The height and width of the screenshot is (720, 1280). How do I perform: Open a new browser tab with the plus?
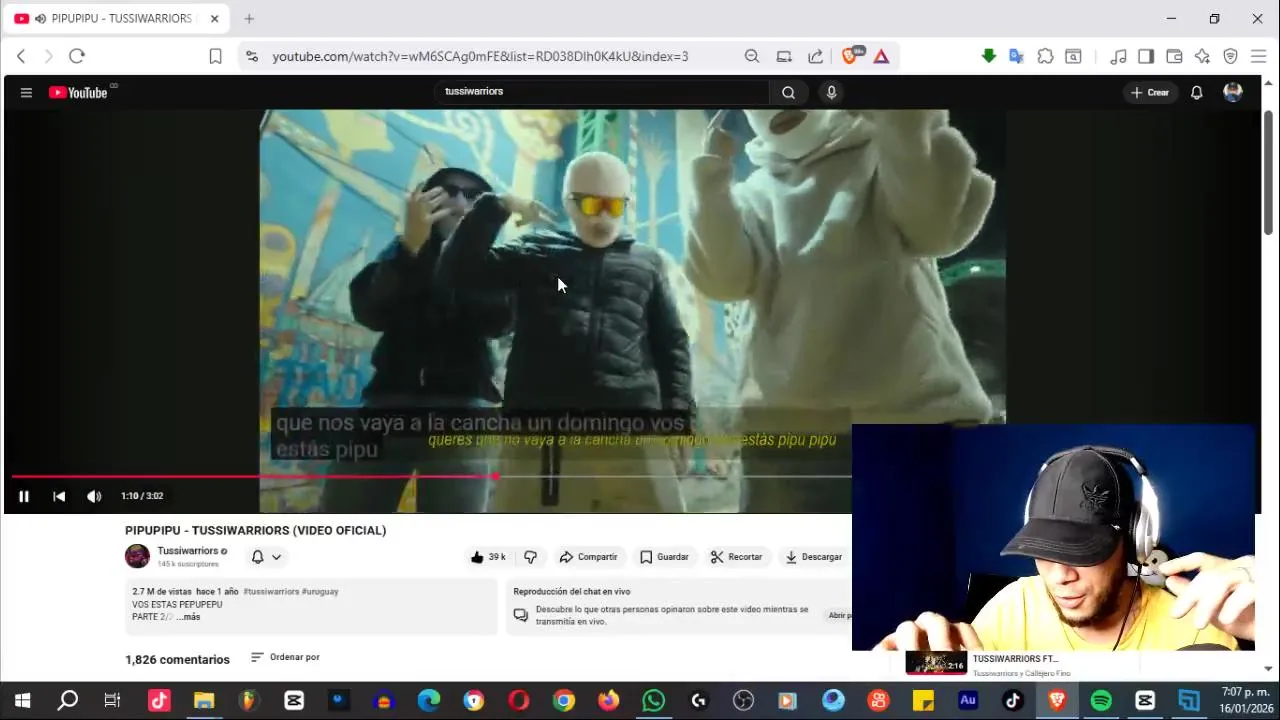tap(249, 19)
